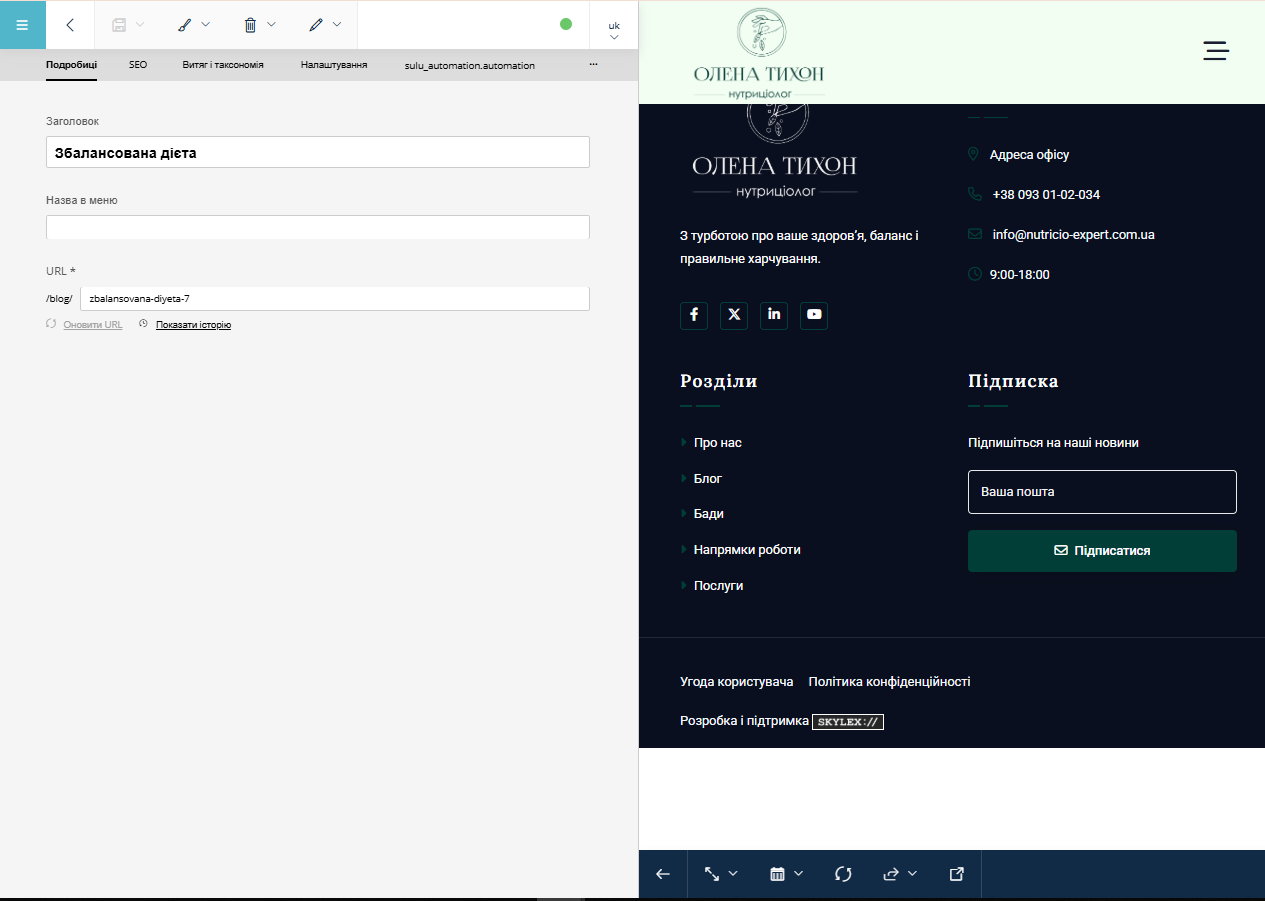
Task: Click the LinkedIn icon in the footer
Action: (774, 315)
